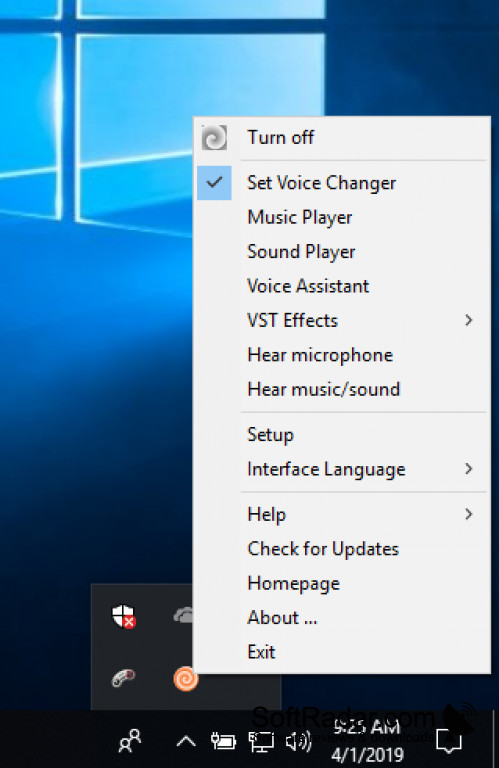Image resolution: width=499 pixels, height=768 pixels.
Task: Expand the Interface Language submenu arrow
Action: click(469, 469)
